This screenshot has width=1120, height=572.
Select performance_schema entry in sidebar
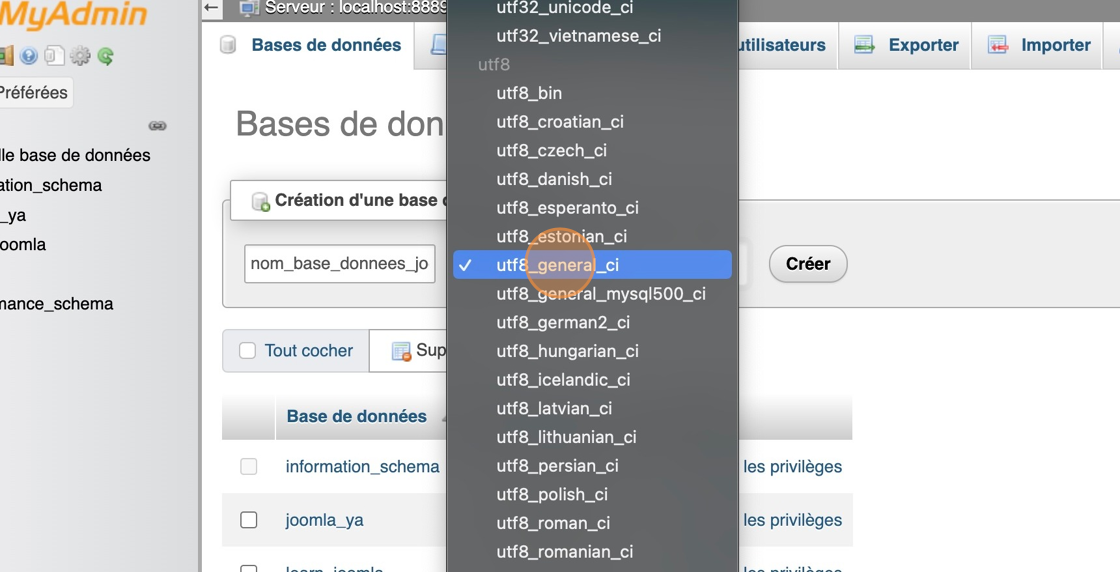pos(56,304)
